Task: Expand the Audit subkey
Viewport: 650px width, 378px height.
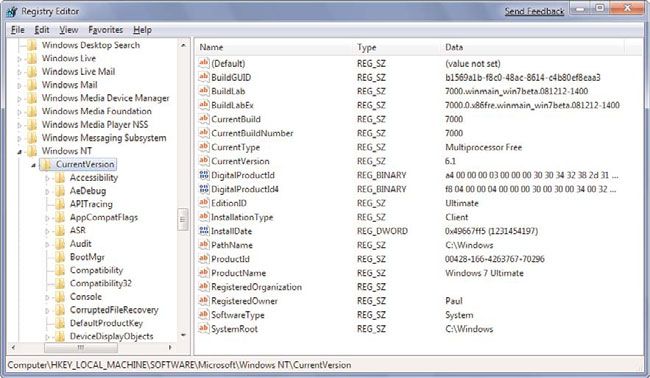Action: pos(47,245)
